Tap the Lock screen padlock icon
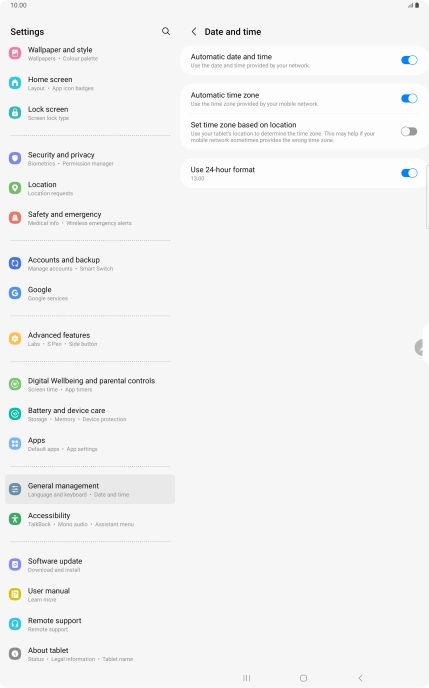The height and width of the screenshot is (688, 429). tap(15, 113)
